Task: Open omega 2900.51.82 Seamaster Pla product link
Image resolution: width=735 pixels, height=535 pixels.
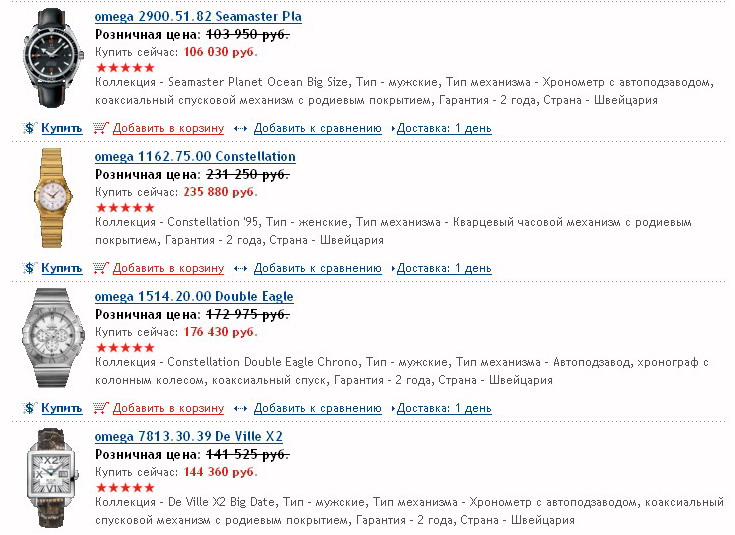Action: (x=197, y=17)
